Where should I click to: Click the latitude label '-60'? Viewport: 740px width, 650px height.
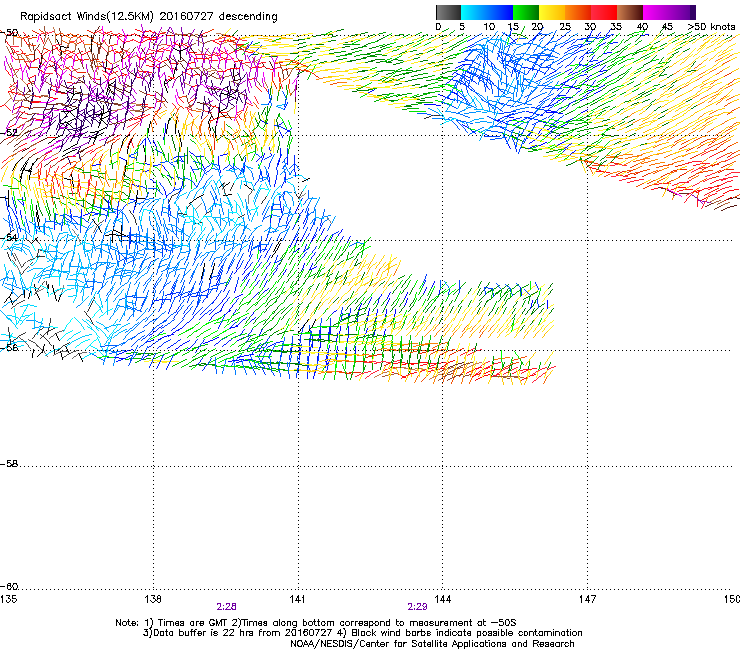click(x=9, y=586)
